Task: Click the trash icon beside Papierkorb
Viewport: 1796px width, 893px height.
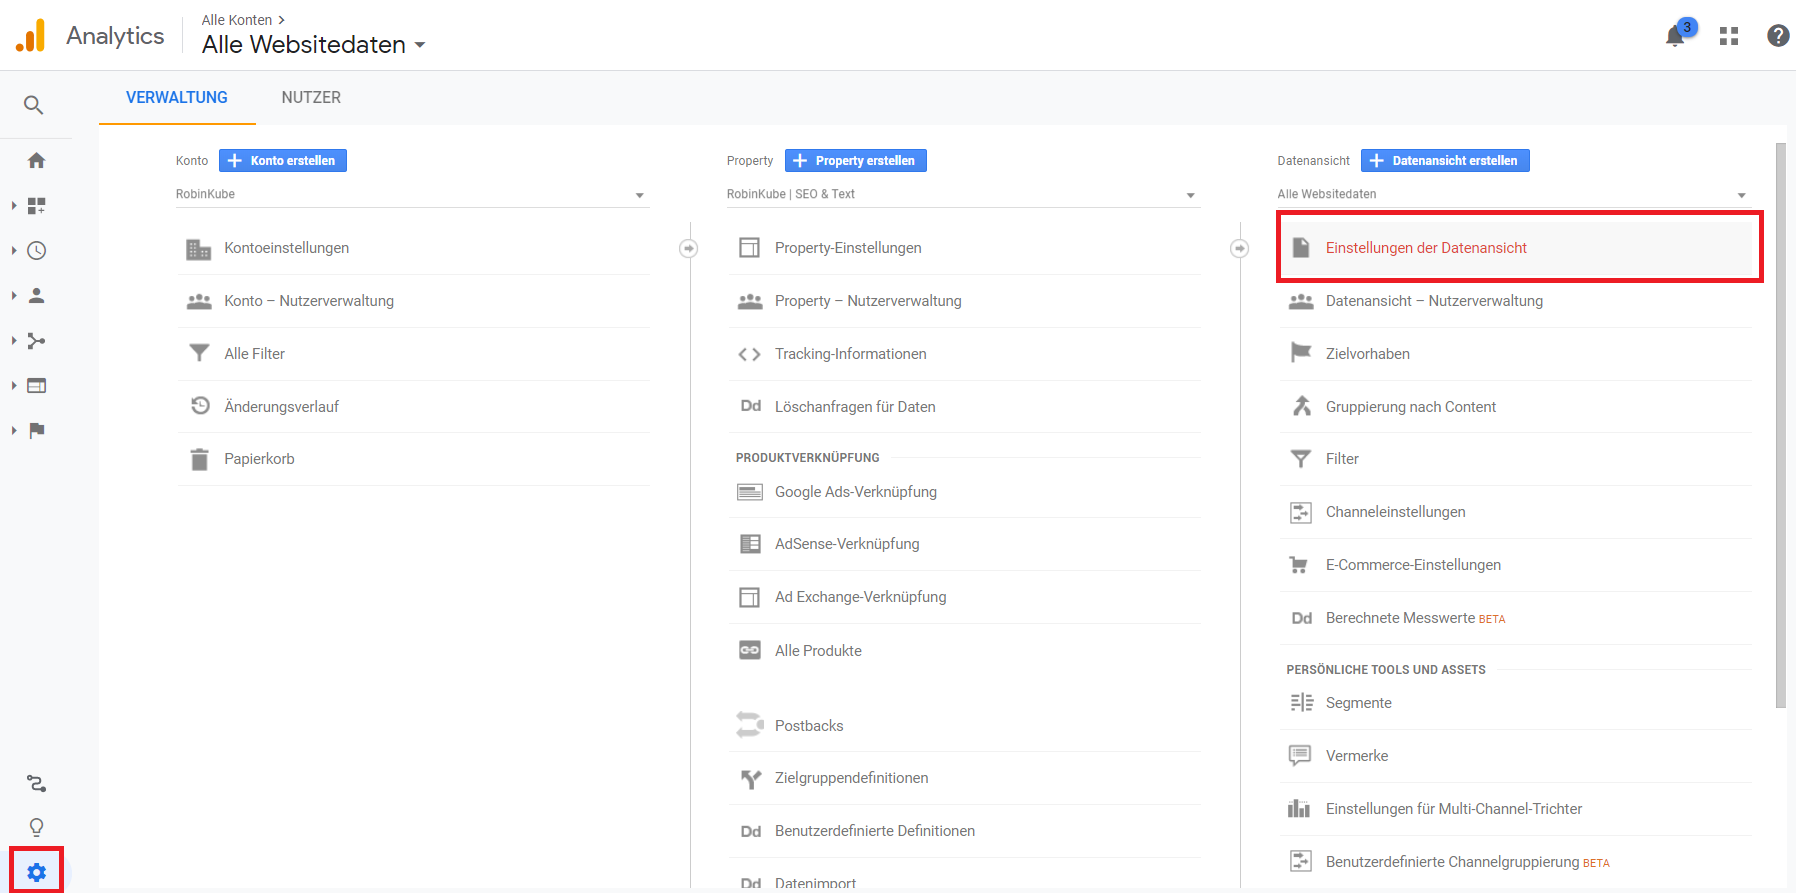Action: click(x=200, y=459)
